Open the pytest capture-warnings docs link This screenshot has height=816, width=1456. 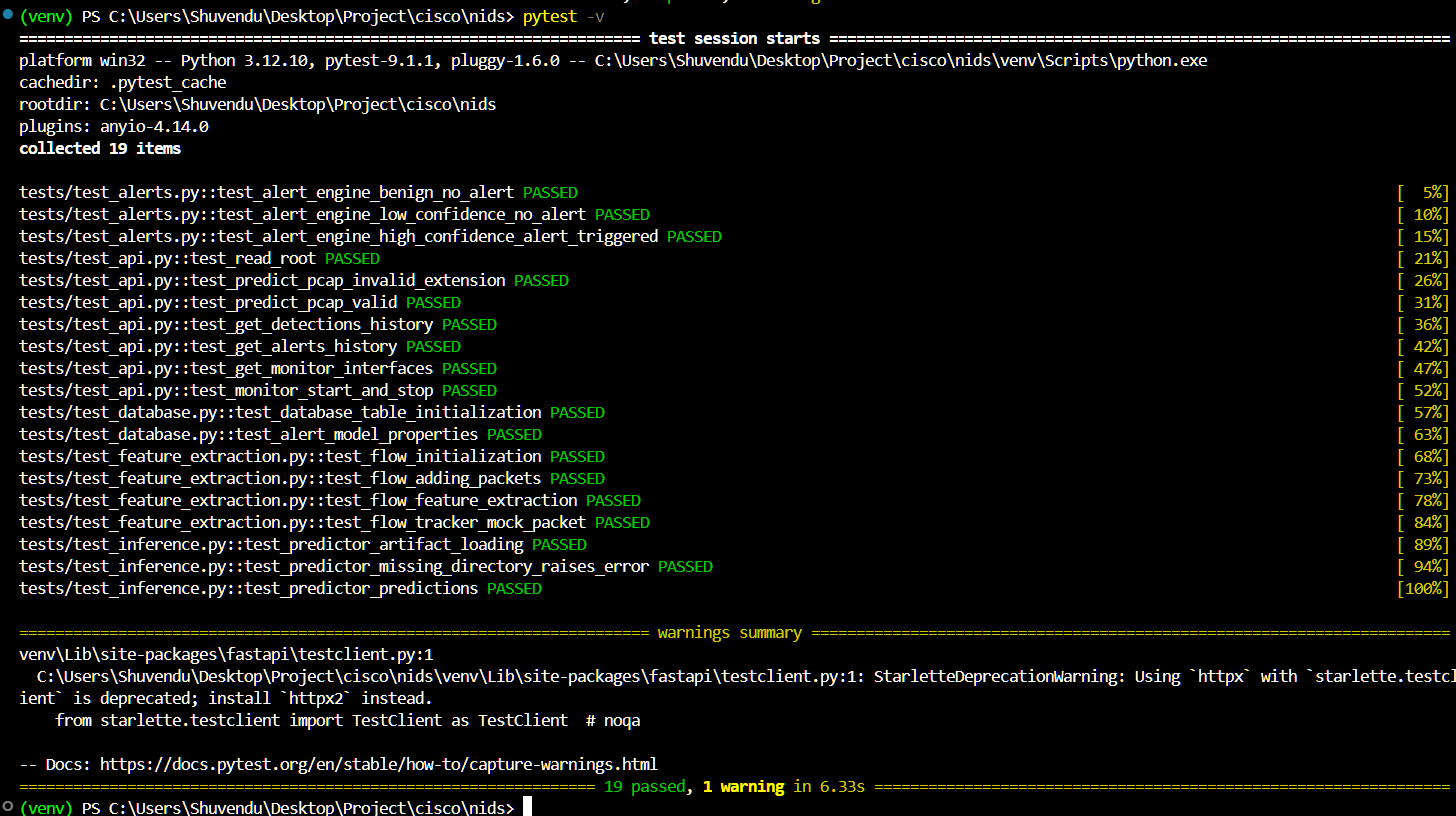click(378, 764)
